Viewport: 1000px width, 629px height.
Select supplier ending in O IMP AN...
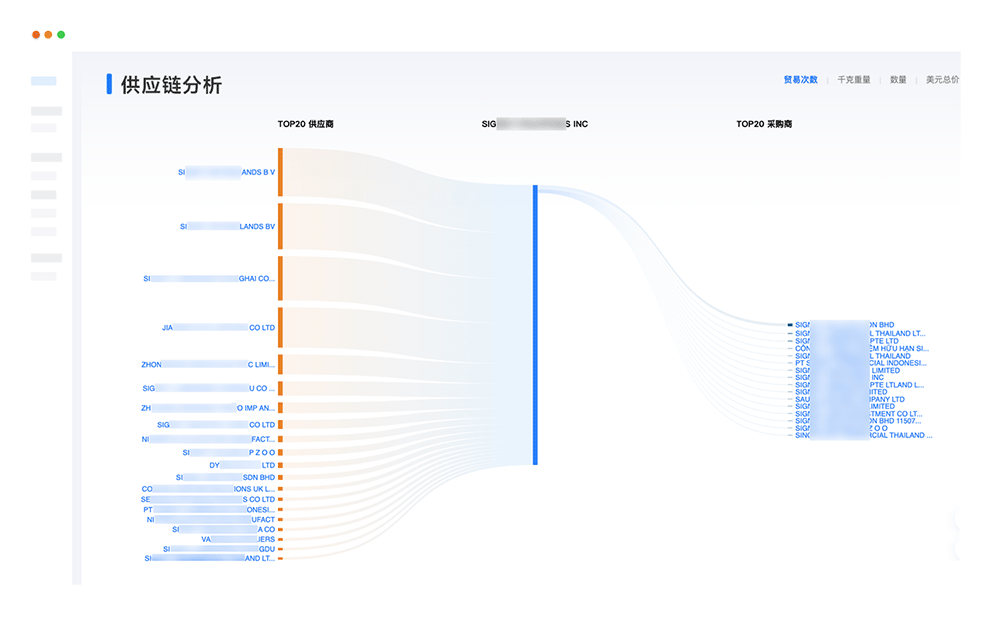coord(208,408)
